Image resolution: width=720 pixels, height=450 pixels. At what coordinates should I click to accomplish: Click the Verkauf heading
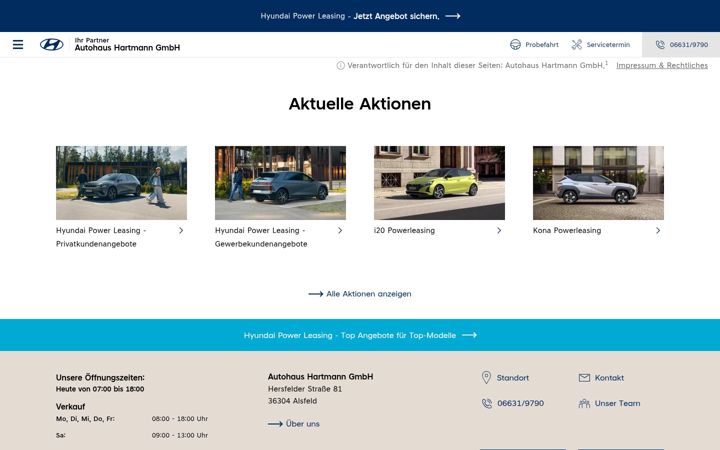tap(70, 406)
